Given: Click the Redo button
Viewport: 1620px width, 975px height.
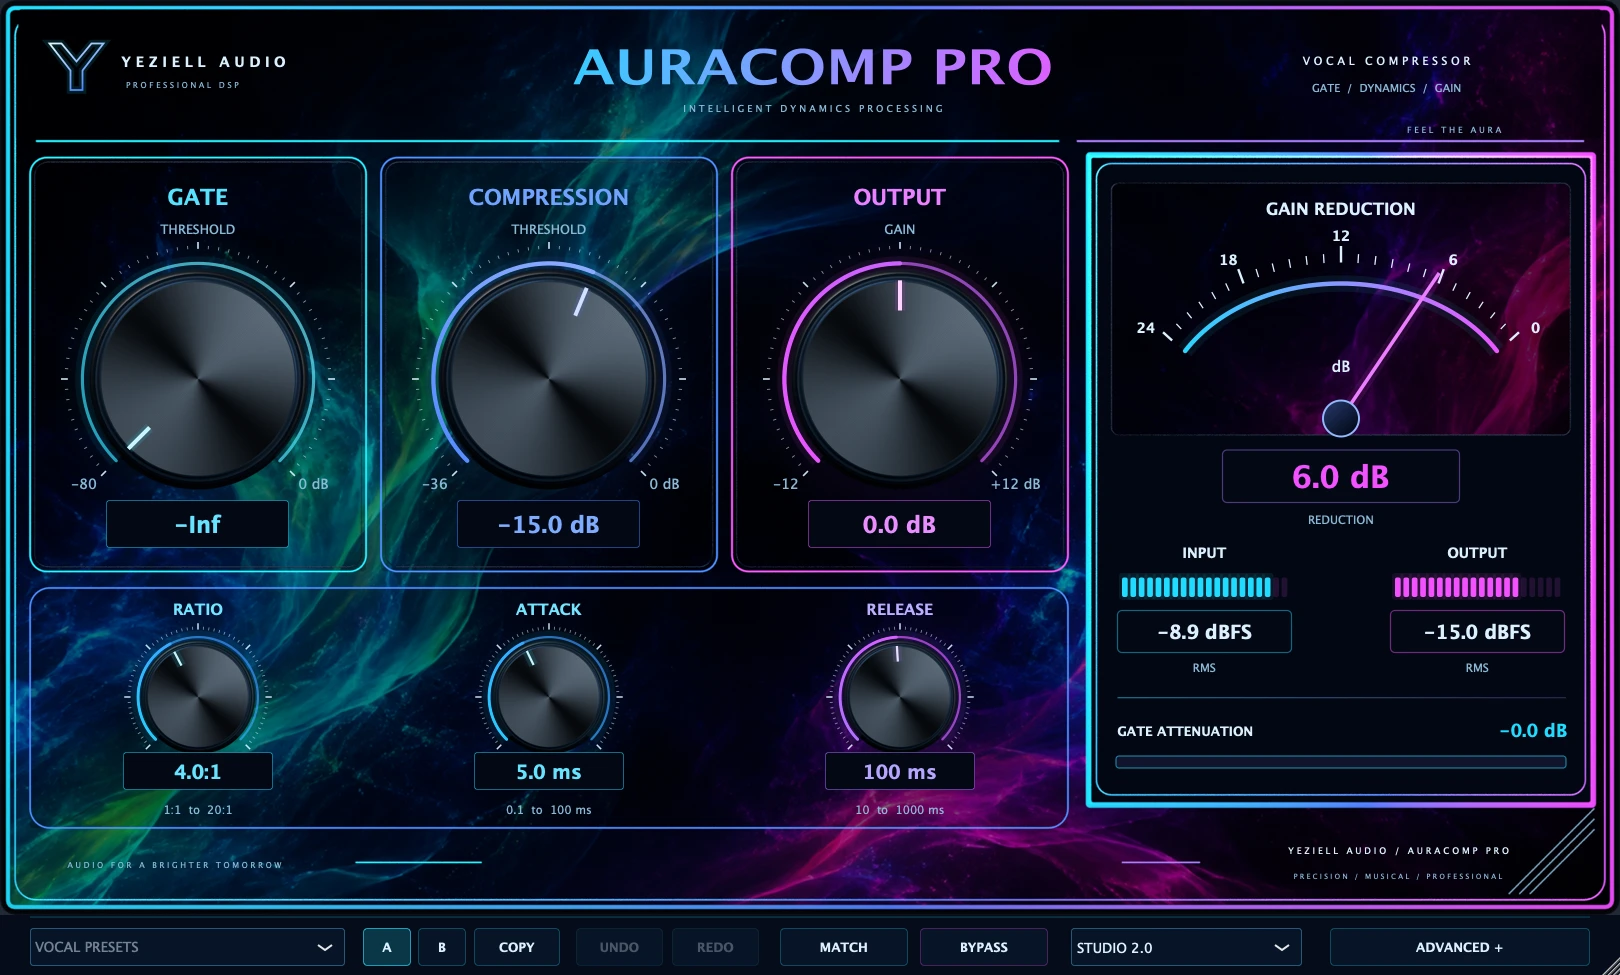Looking at the screenshot, I should coord(715,947).
